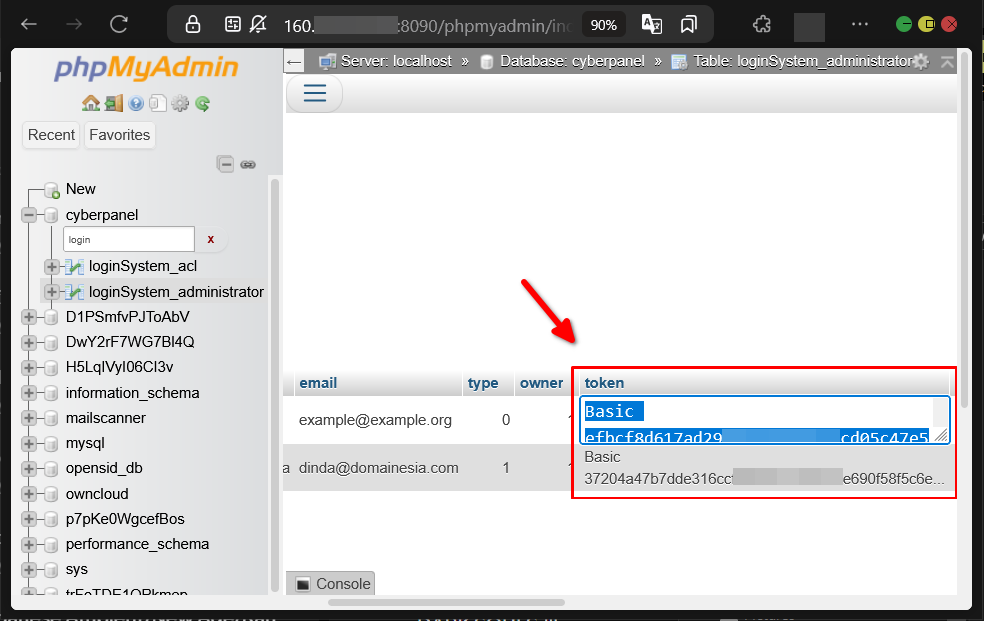Open the hamburger menu button
Viewport: 984px width, 621px height.
coord(314,93)
